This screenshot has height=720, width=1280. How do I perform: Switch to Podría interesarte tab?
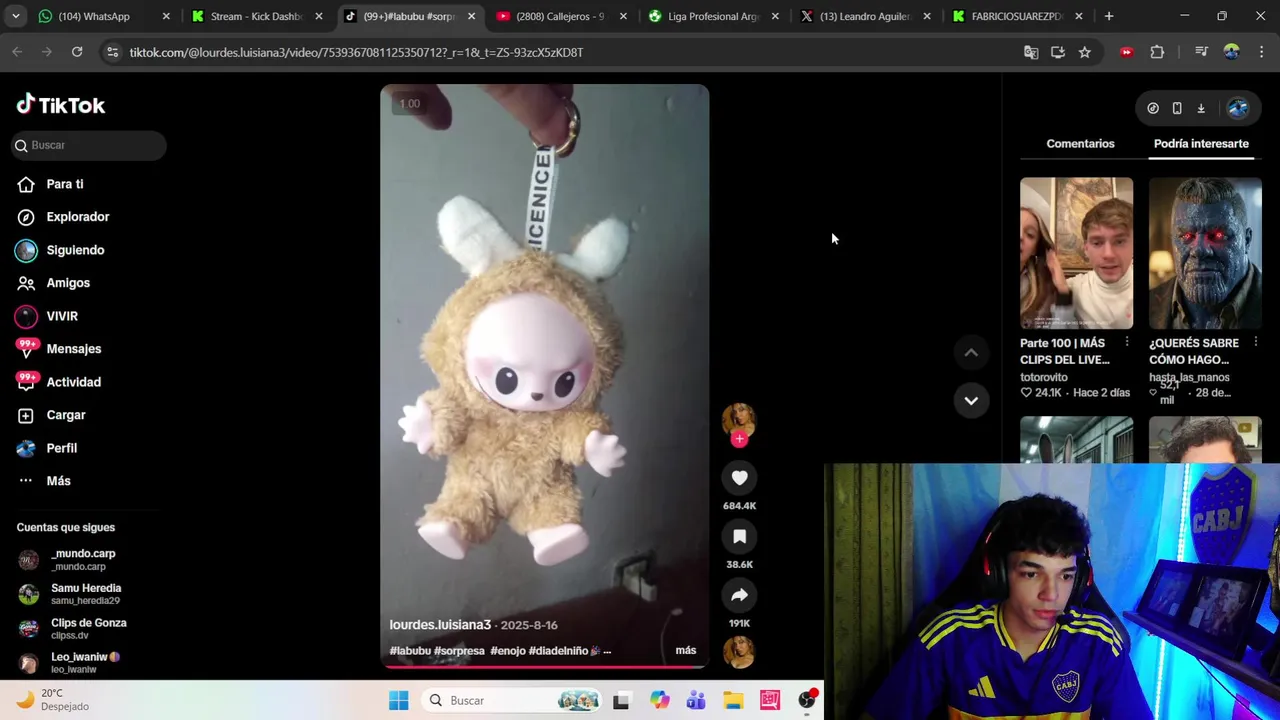pyautogui.click(x=1201, y=144)
